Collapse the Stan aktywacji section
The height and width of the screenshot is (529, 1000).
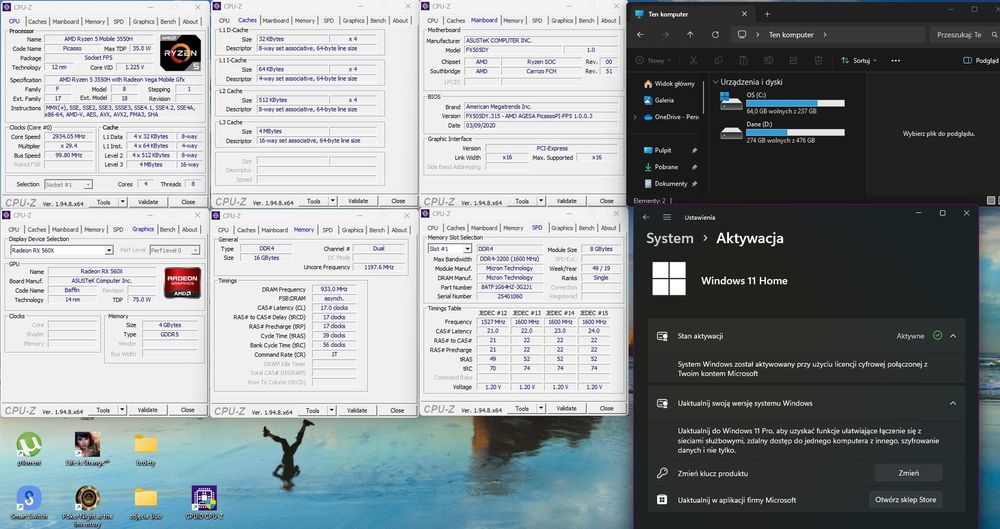953,336
